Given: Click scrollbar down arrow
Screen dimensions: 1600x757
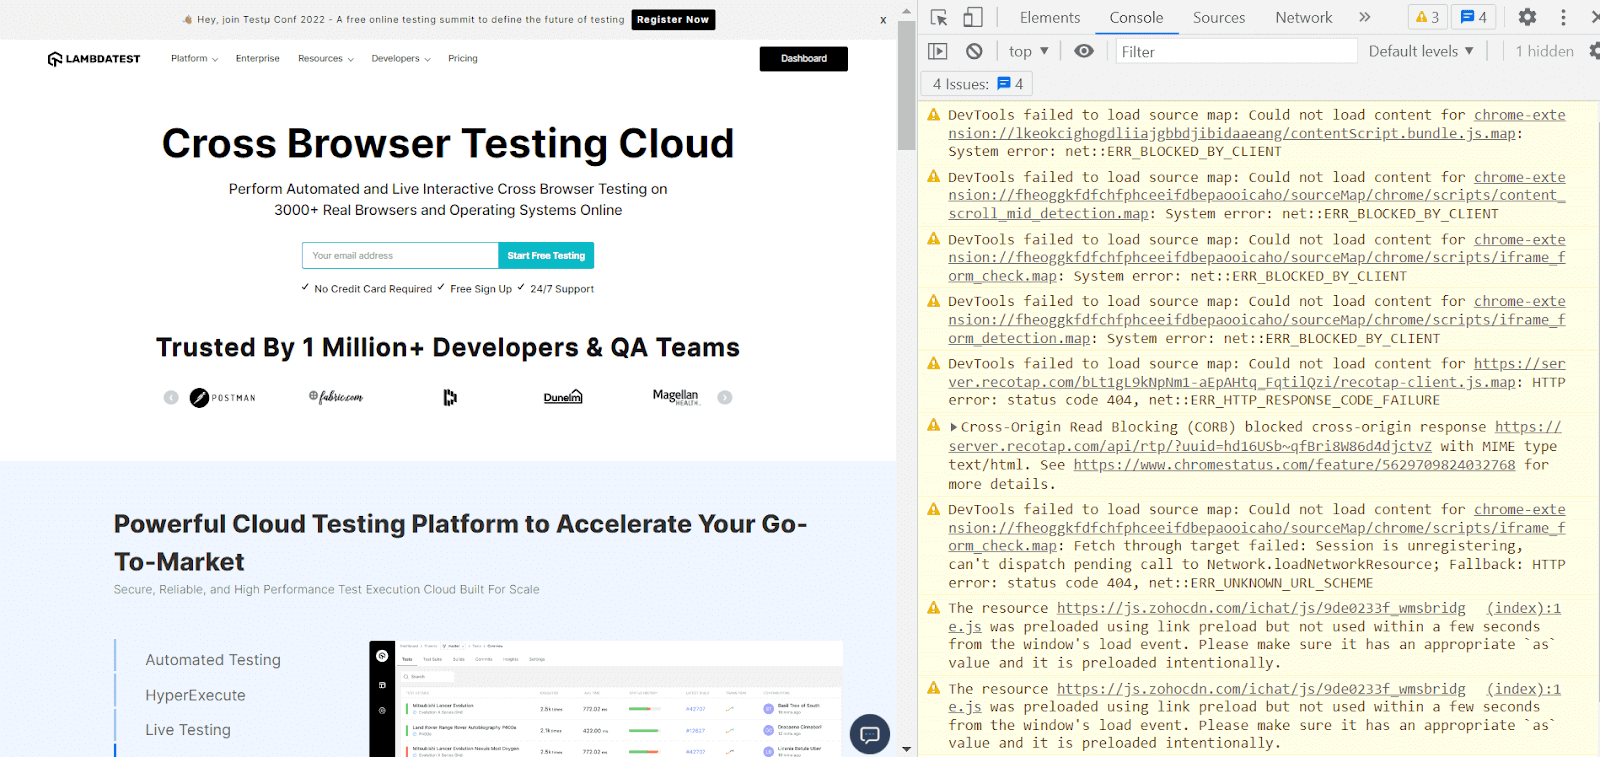Looking at the screenshot, I should tap(906, 749).
